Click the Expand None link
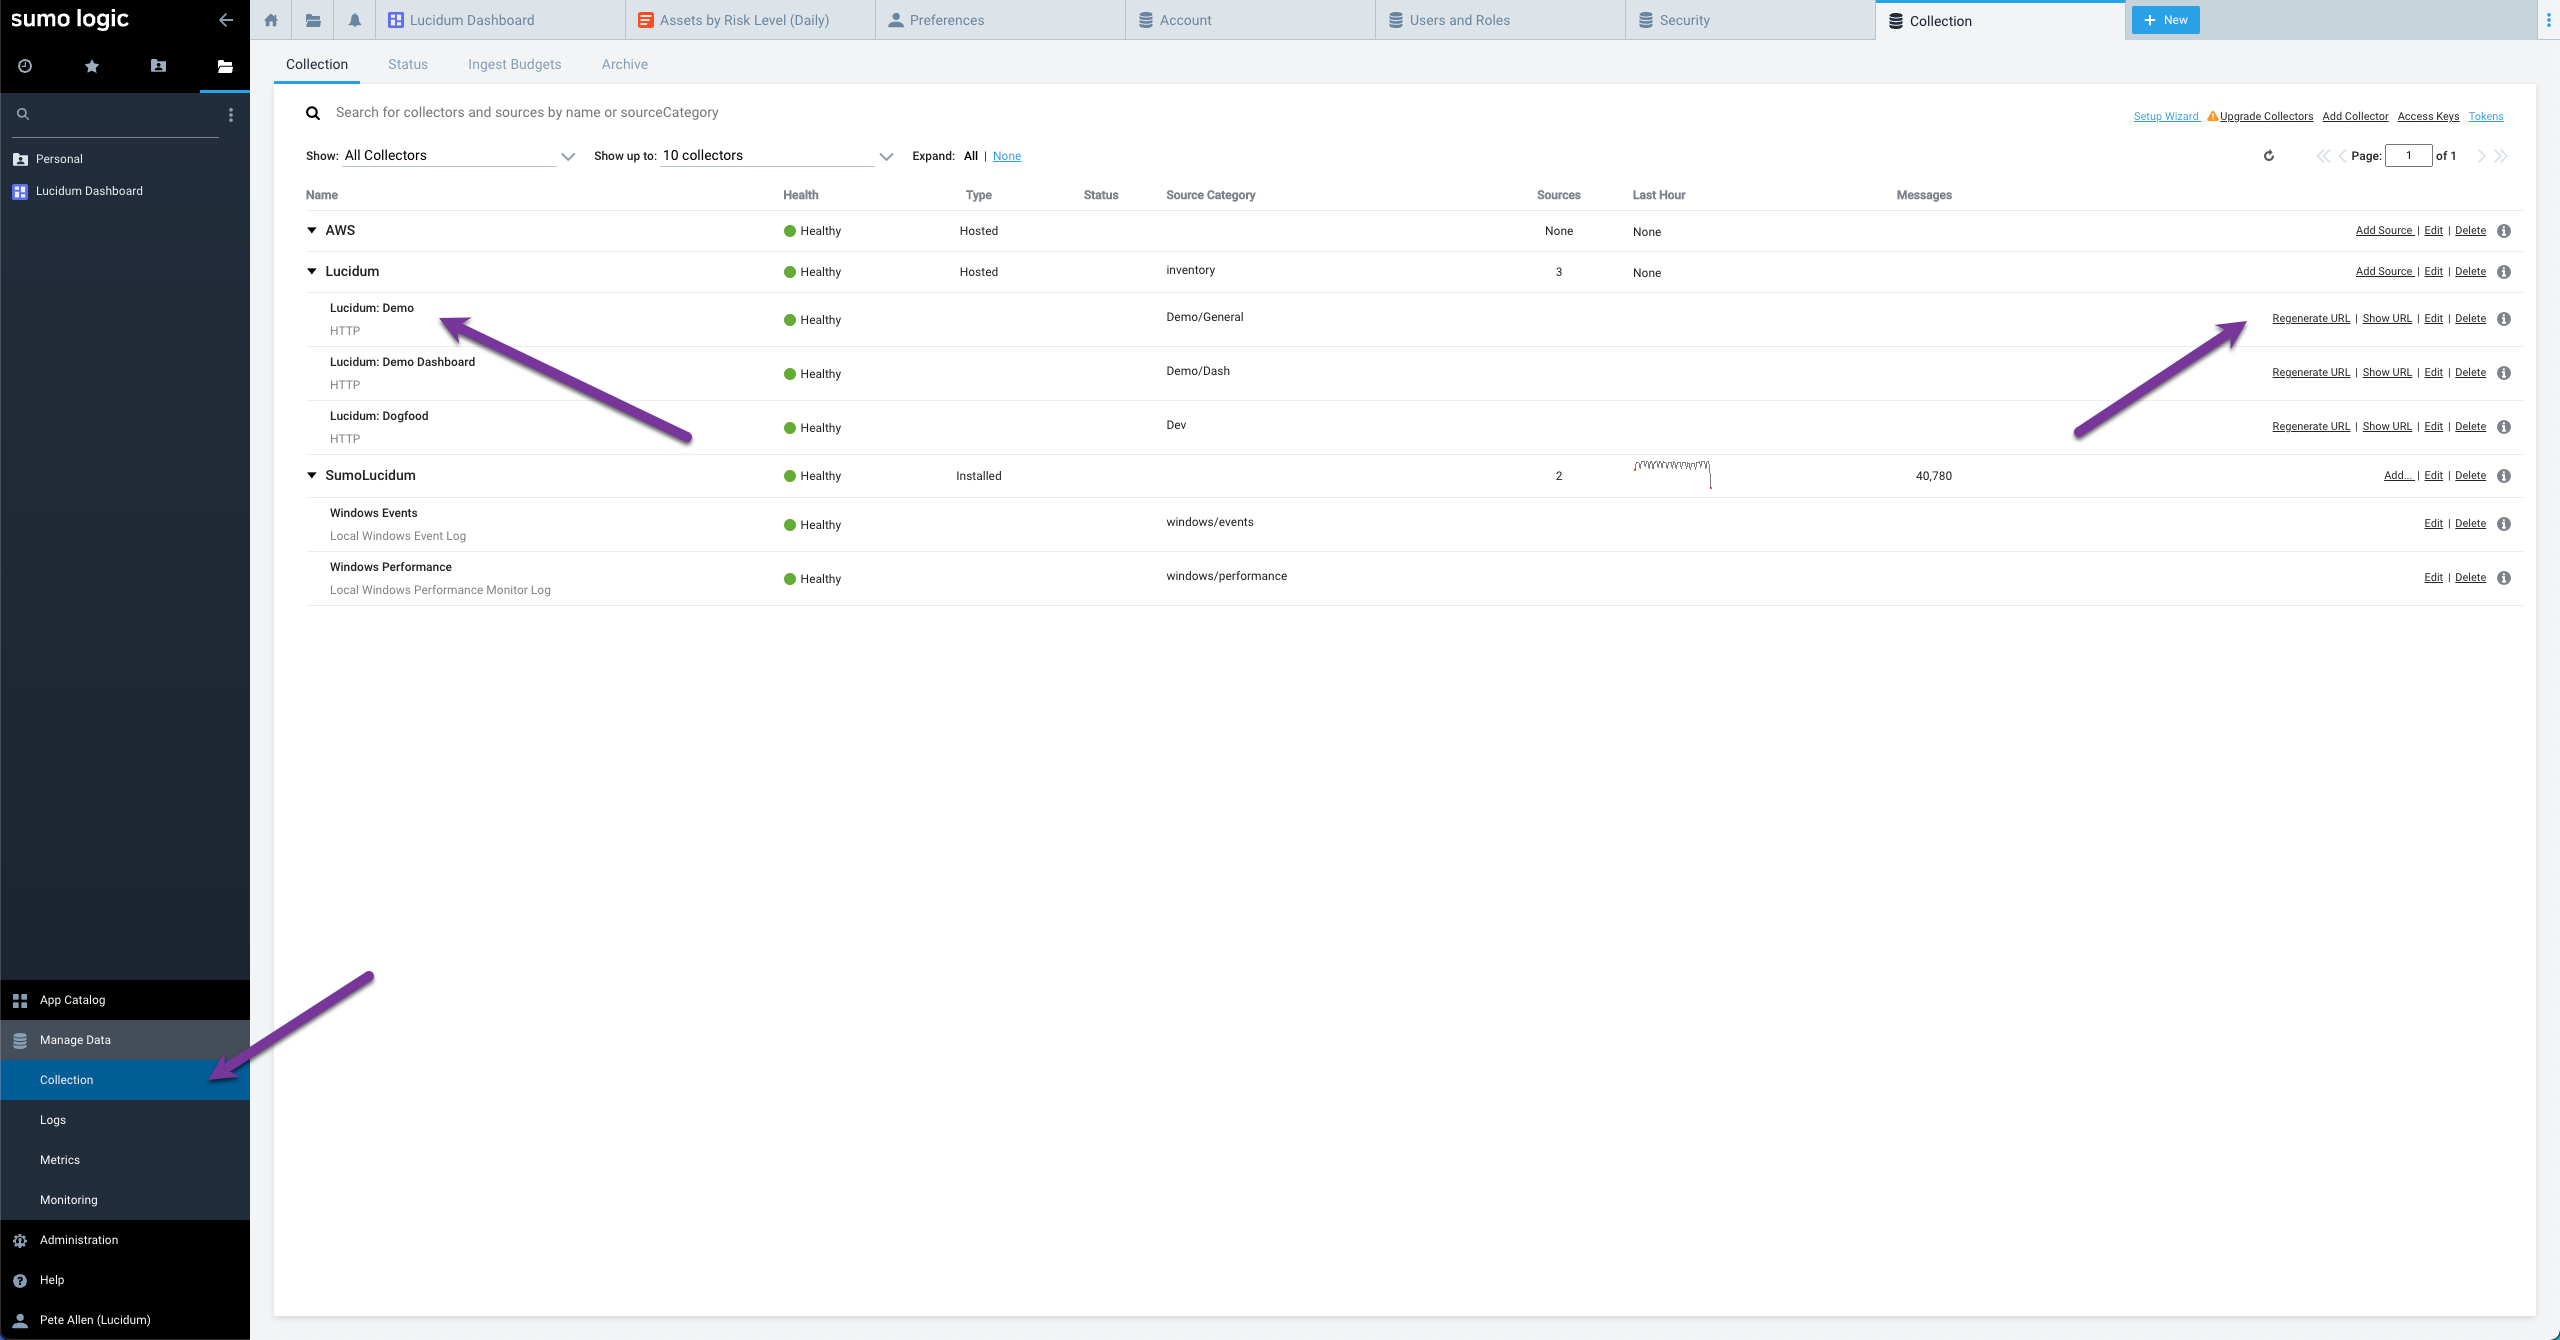2560x1340 pixels. (x=1007, y=156)
